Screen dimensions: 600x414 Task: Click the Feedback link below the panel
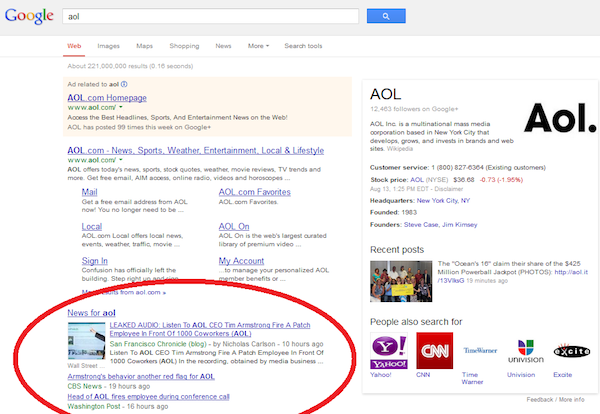click(x=540, y=399)
